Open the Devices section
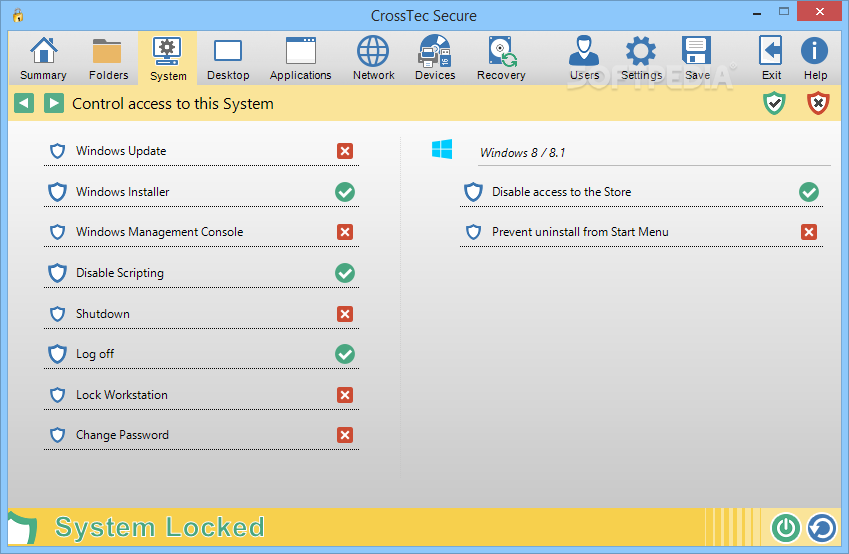This screenshot has width=849, height=554. click(x=435, y=58)
